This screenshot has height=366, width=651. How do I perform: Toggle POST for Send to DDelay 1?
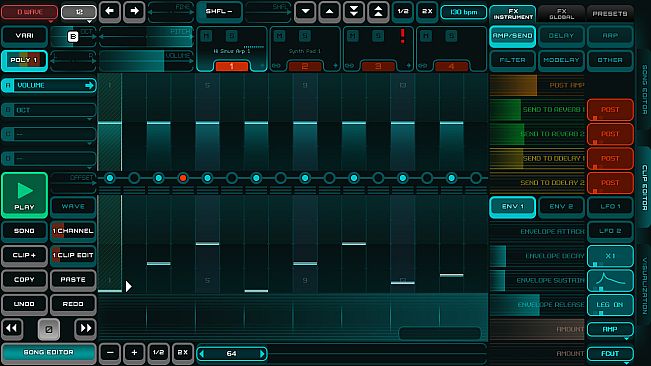click(610, 159)
